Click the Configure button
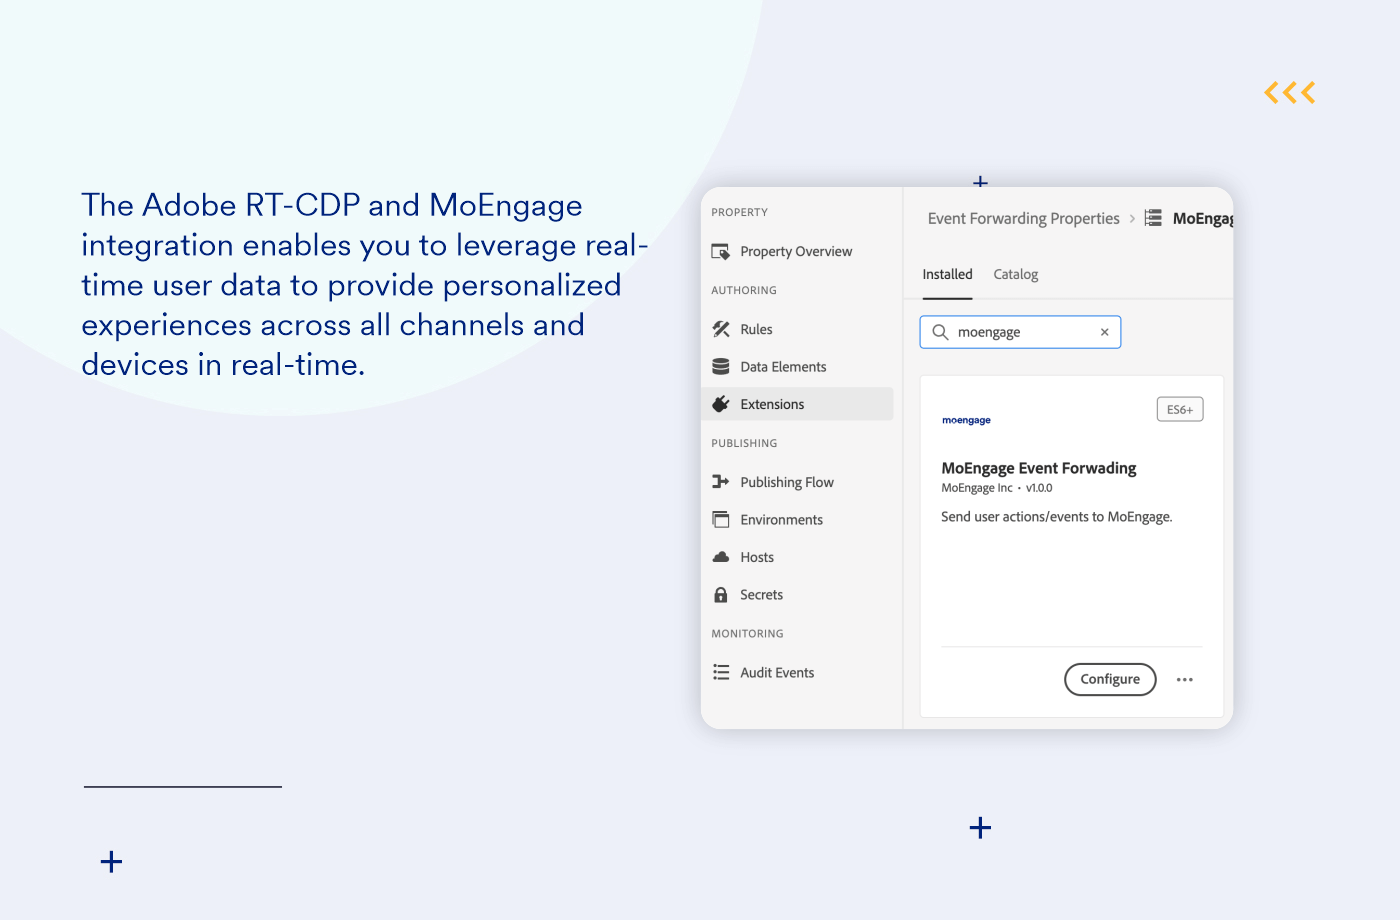 coord(1110,679)
